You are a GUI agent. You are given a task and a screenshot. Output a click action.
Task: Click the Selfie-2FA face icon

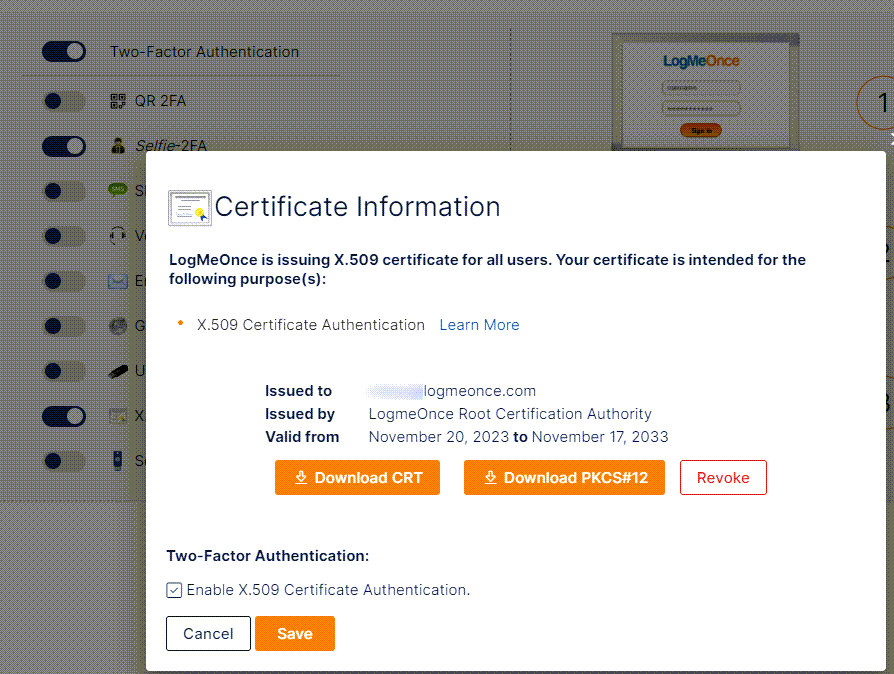(x=120, y=146)
